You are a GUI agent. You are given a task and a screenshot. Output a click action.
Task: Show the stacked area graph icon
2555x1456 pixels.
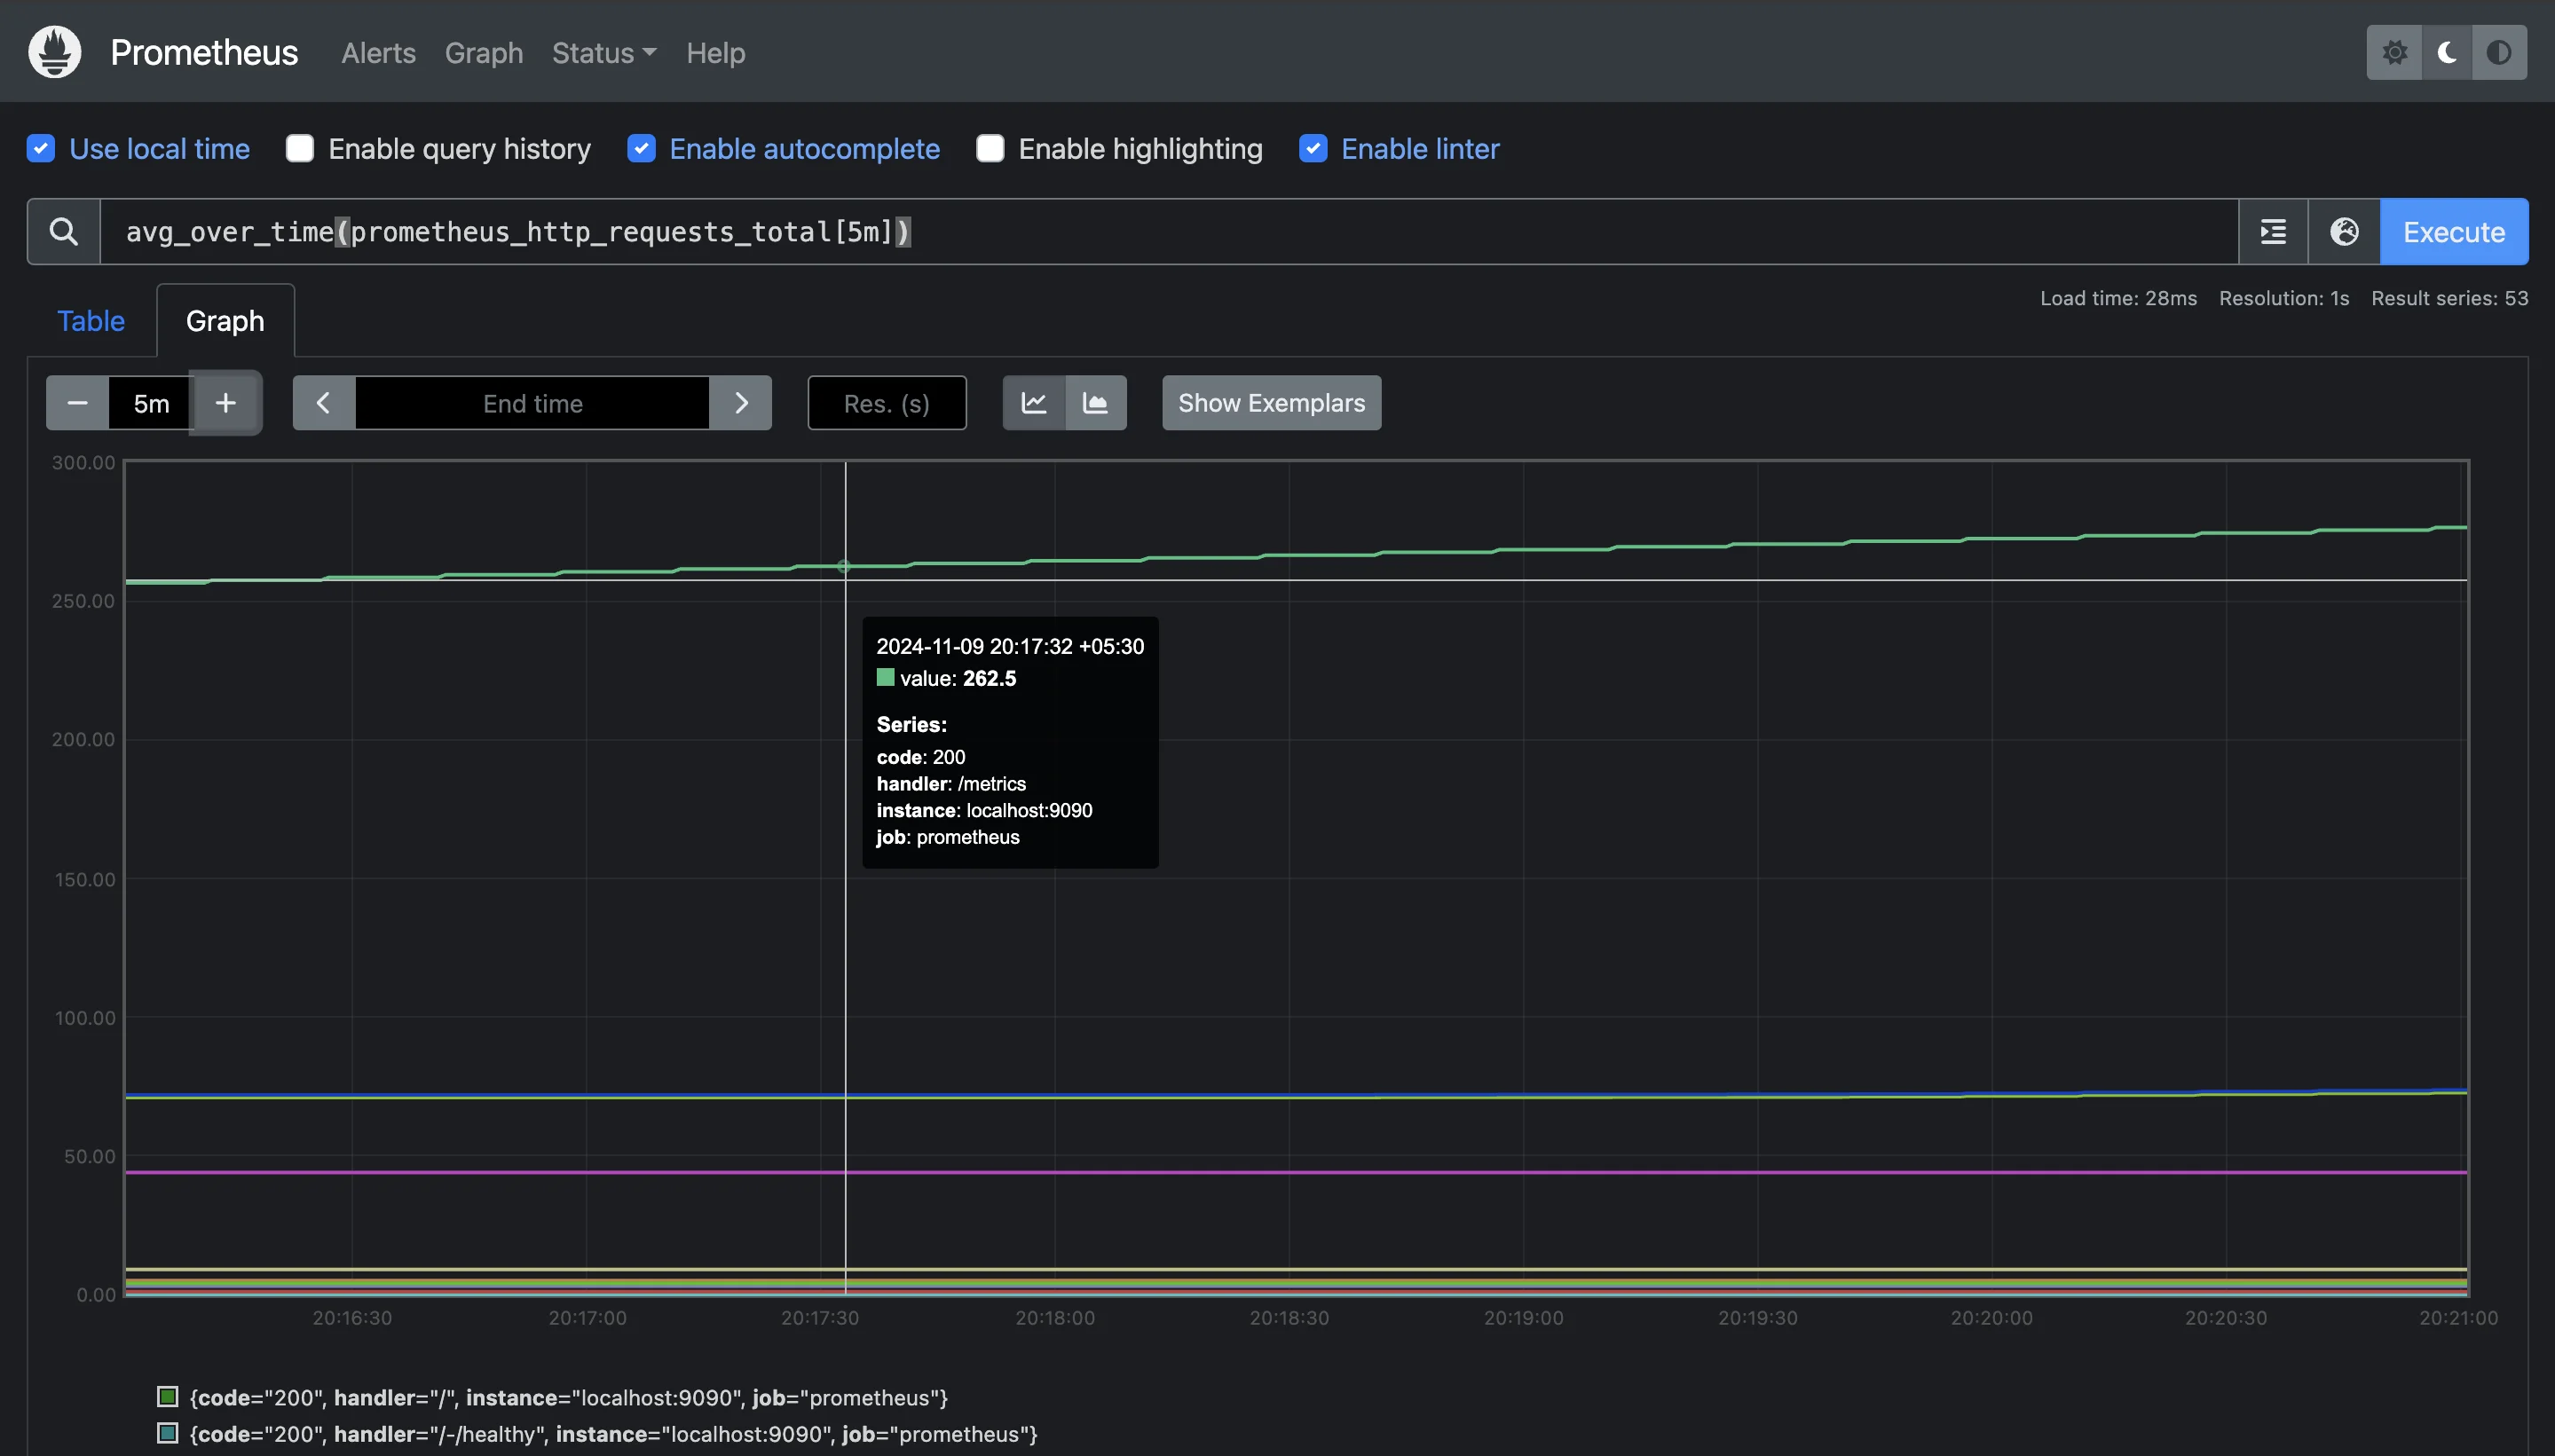pyautogui.click(x=1096, y=403)
